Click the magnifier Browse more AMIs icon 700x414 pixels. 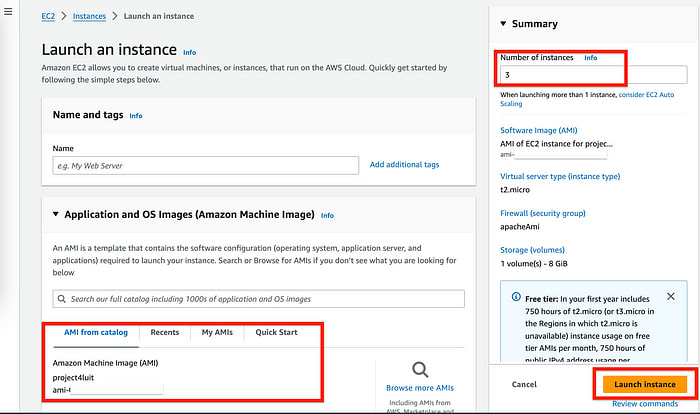click(x=420, y=369)
